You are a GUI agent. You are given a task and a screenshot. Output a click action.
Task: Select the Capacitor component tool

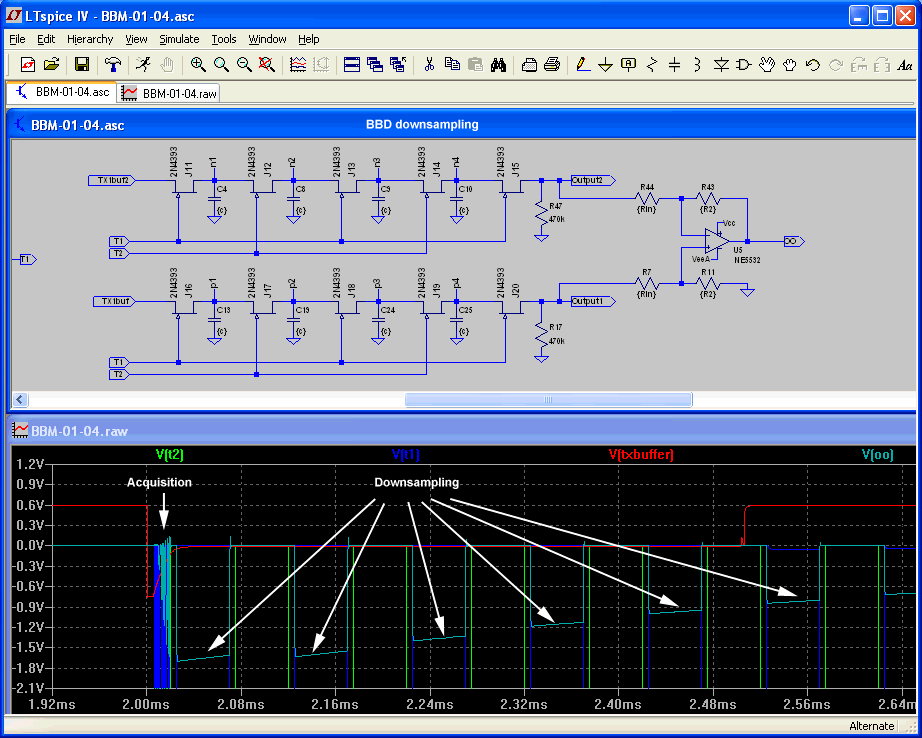tap(674, 65)
